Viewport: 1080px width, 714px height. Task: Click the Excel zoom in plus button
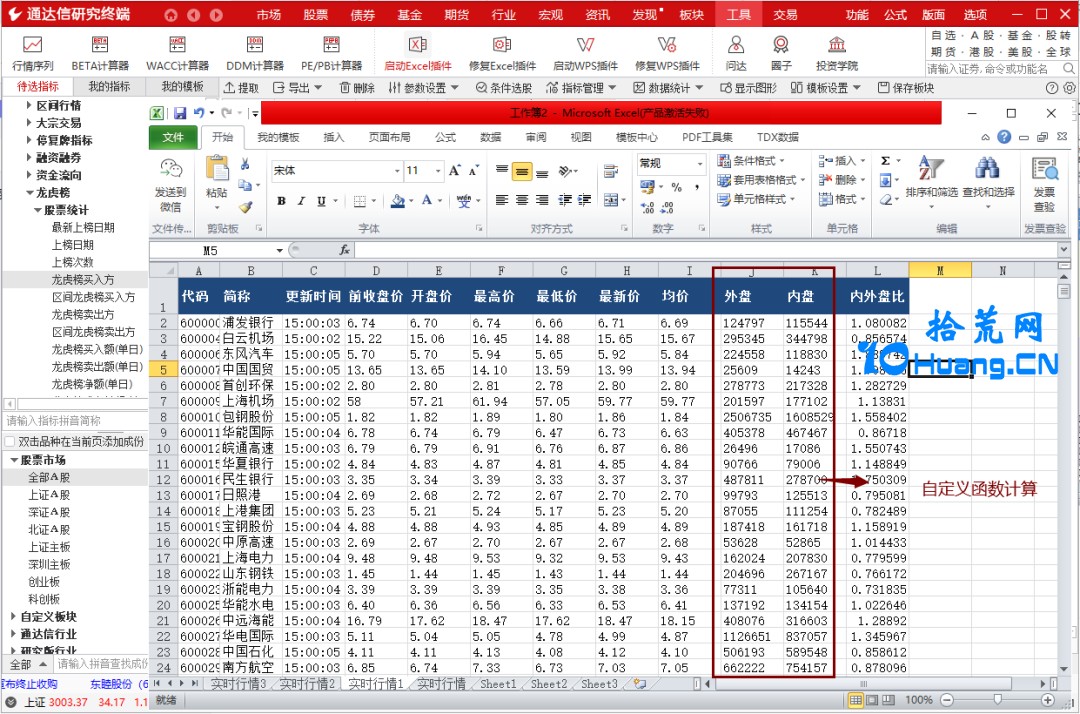[1048, 700]
